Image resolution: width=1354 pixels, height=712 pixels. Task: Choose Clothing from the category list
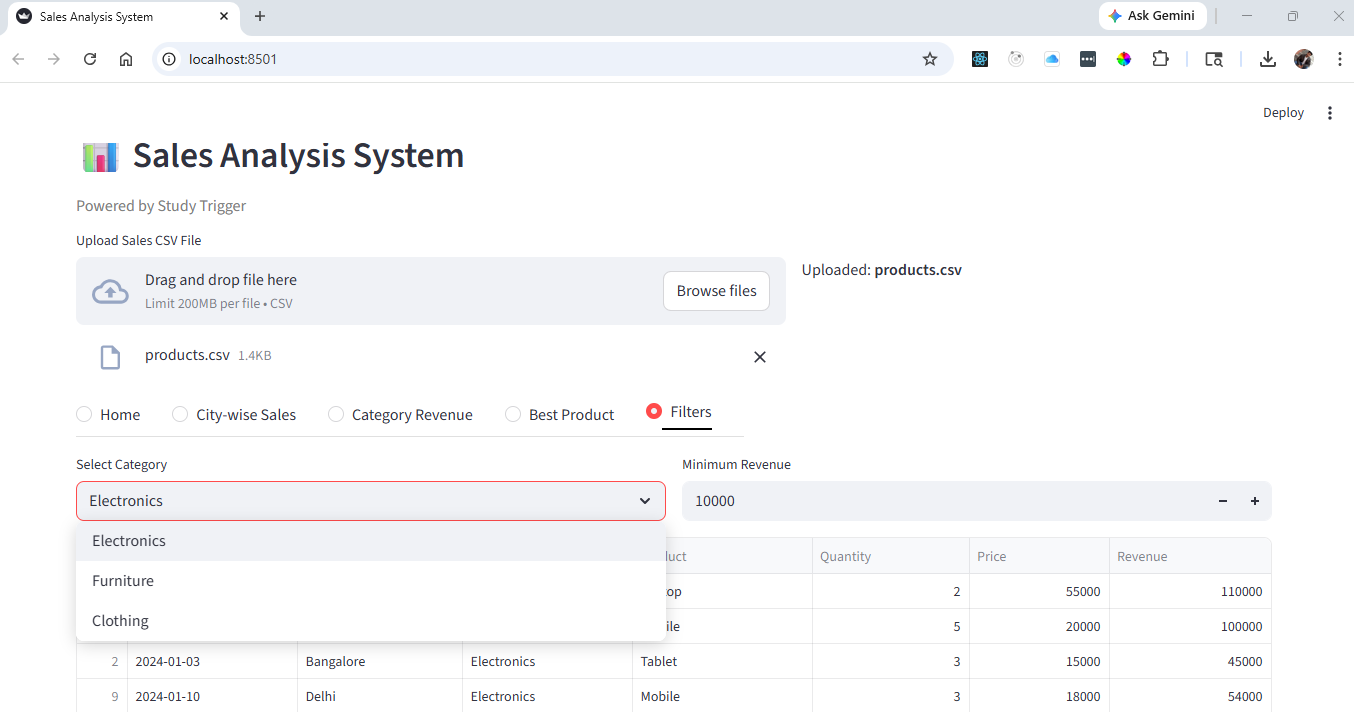pyautogui.click(x=119, y=620)
